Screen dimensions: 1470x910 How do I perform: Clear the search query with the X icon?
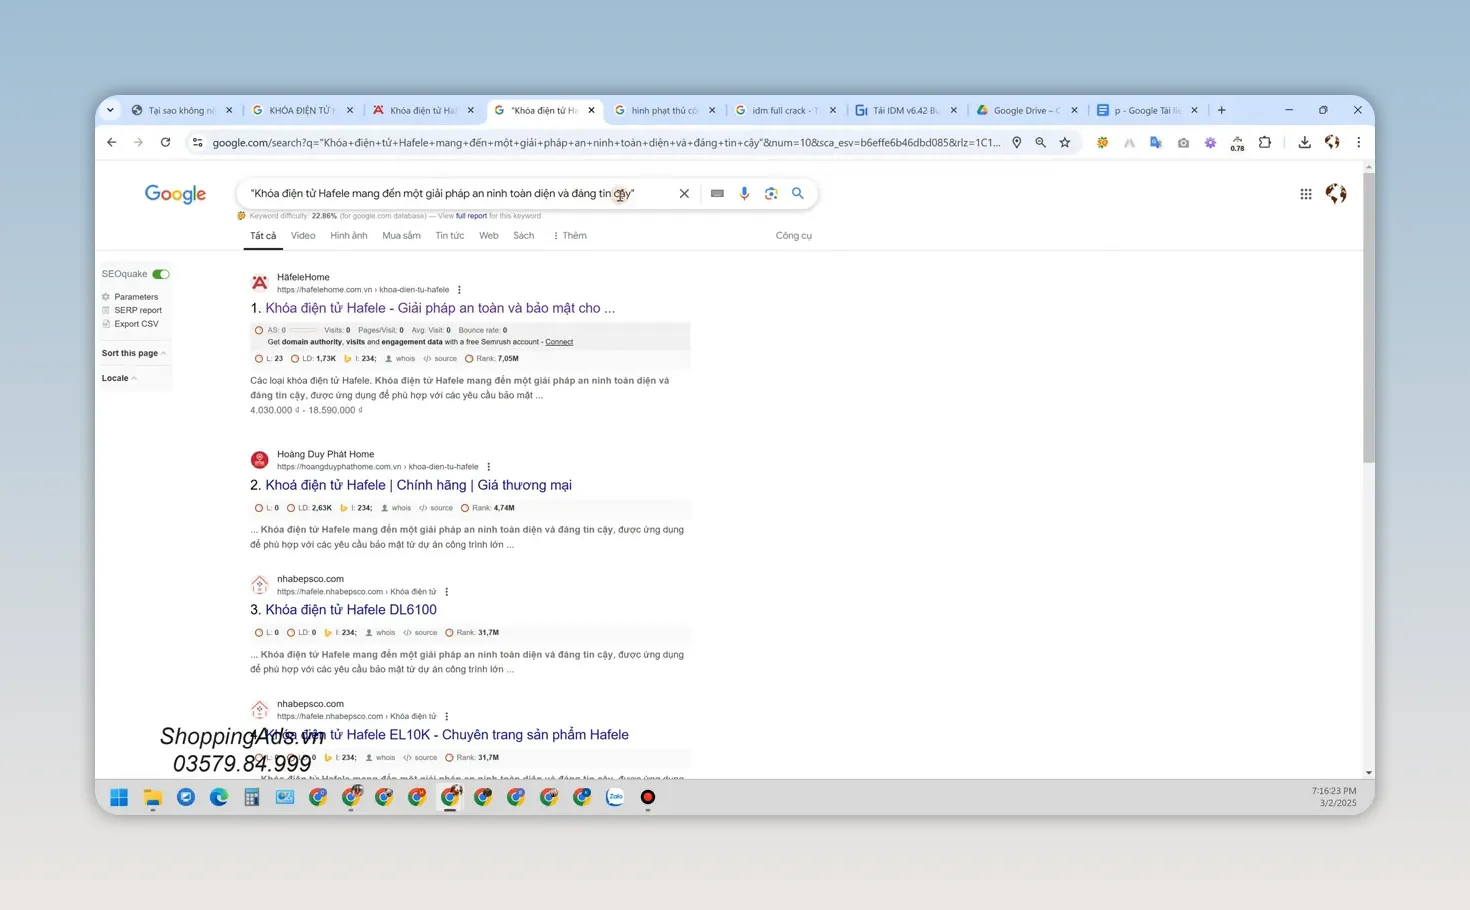tap(684, 194)
